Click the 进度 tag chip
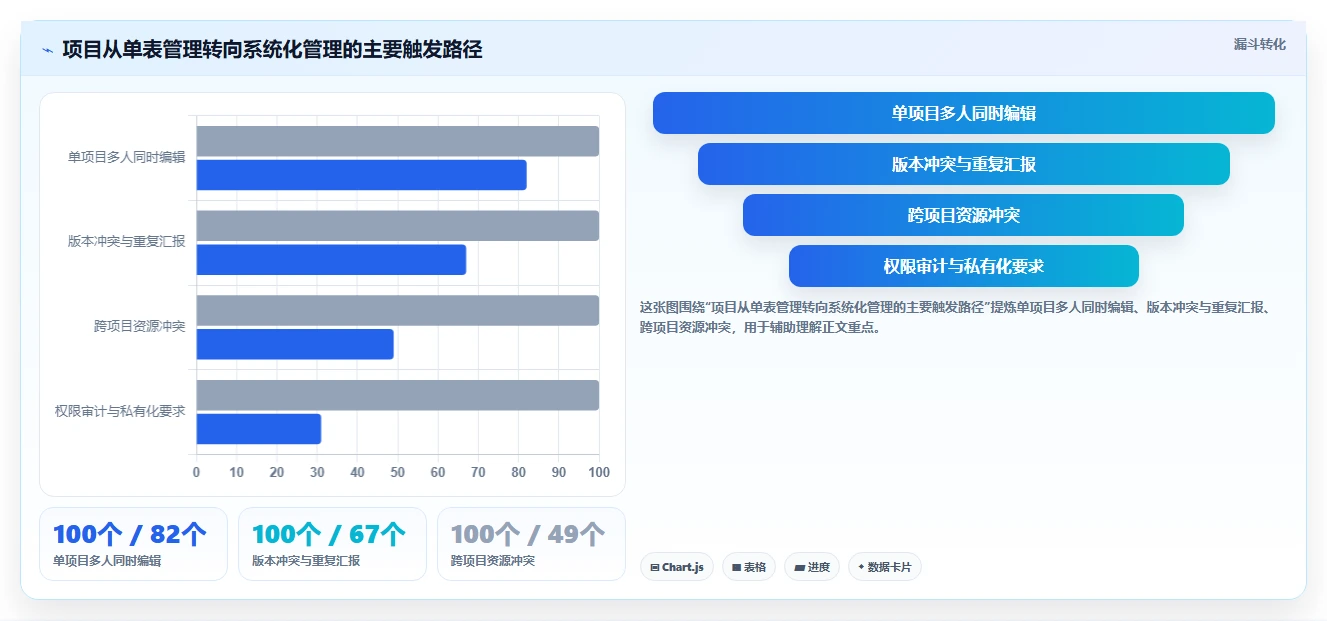The height and width of the screenshot is (621, 1327). click(812, 567)
